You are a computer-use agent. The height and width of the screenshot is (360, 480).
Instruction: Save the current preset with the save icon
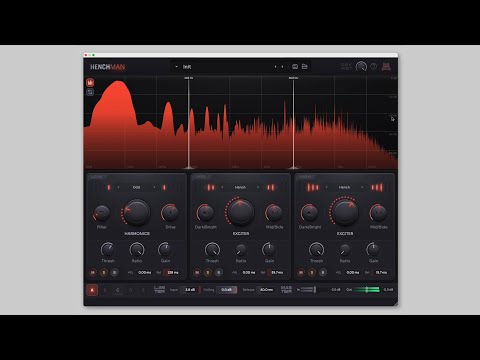[295, 67]
